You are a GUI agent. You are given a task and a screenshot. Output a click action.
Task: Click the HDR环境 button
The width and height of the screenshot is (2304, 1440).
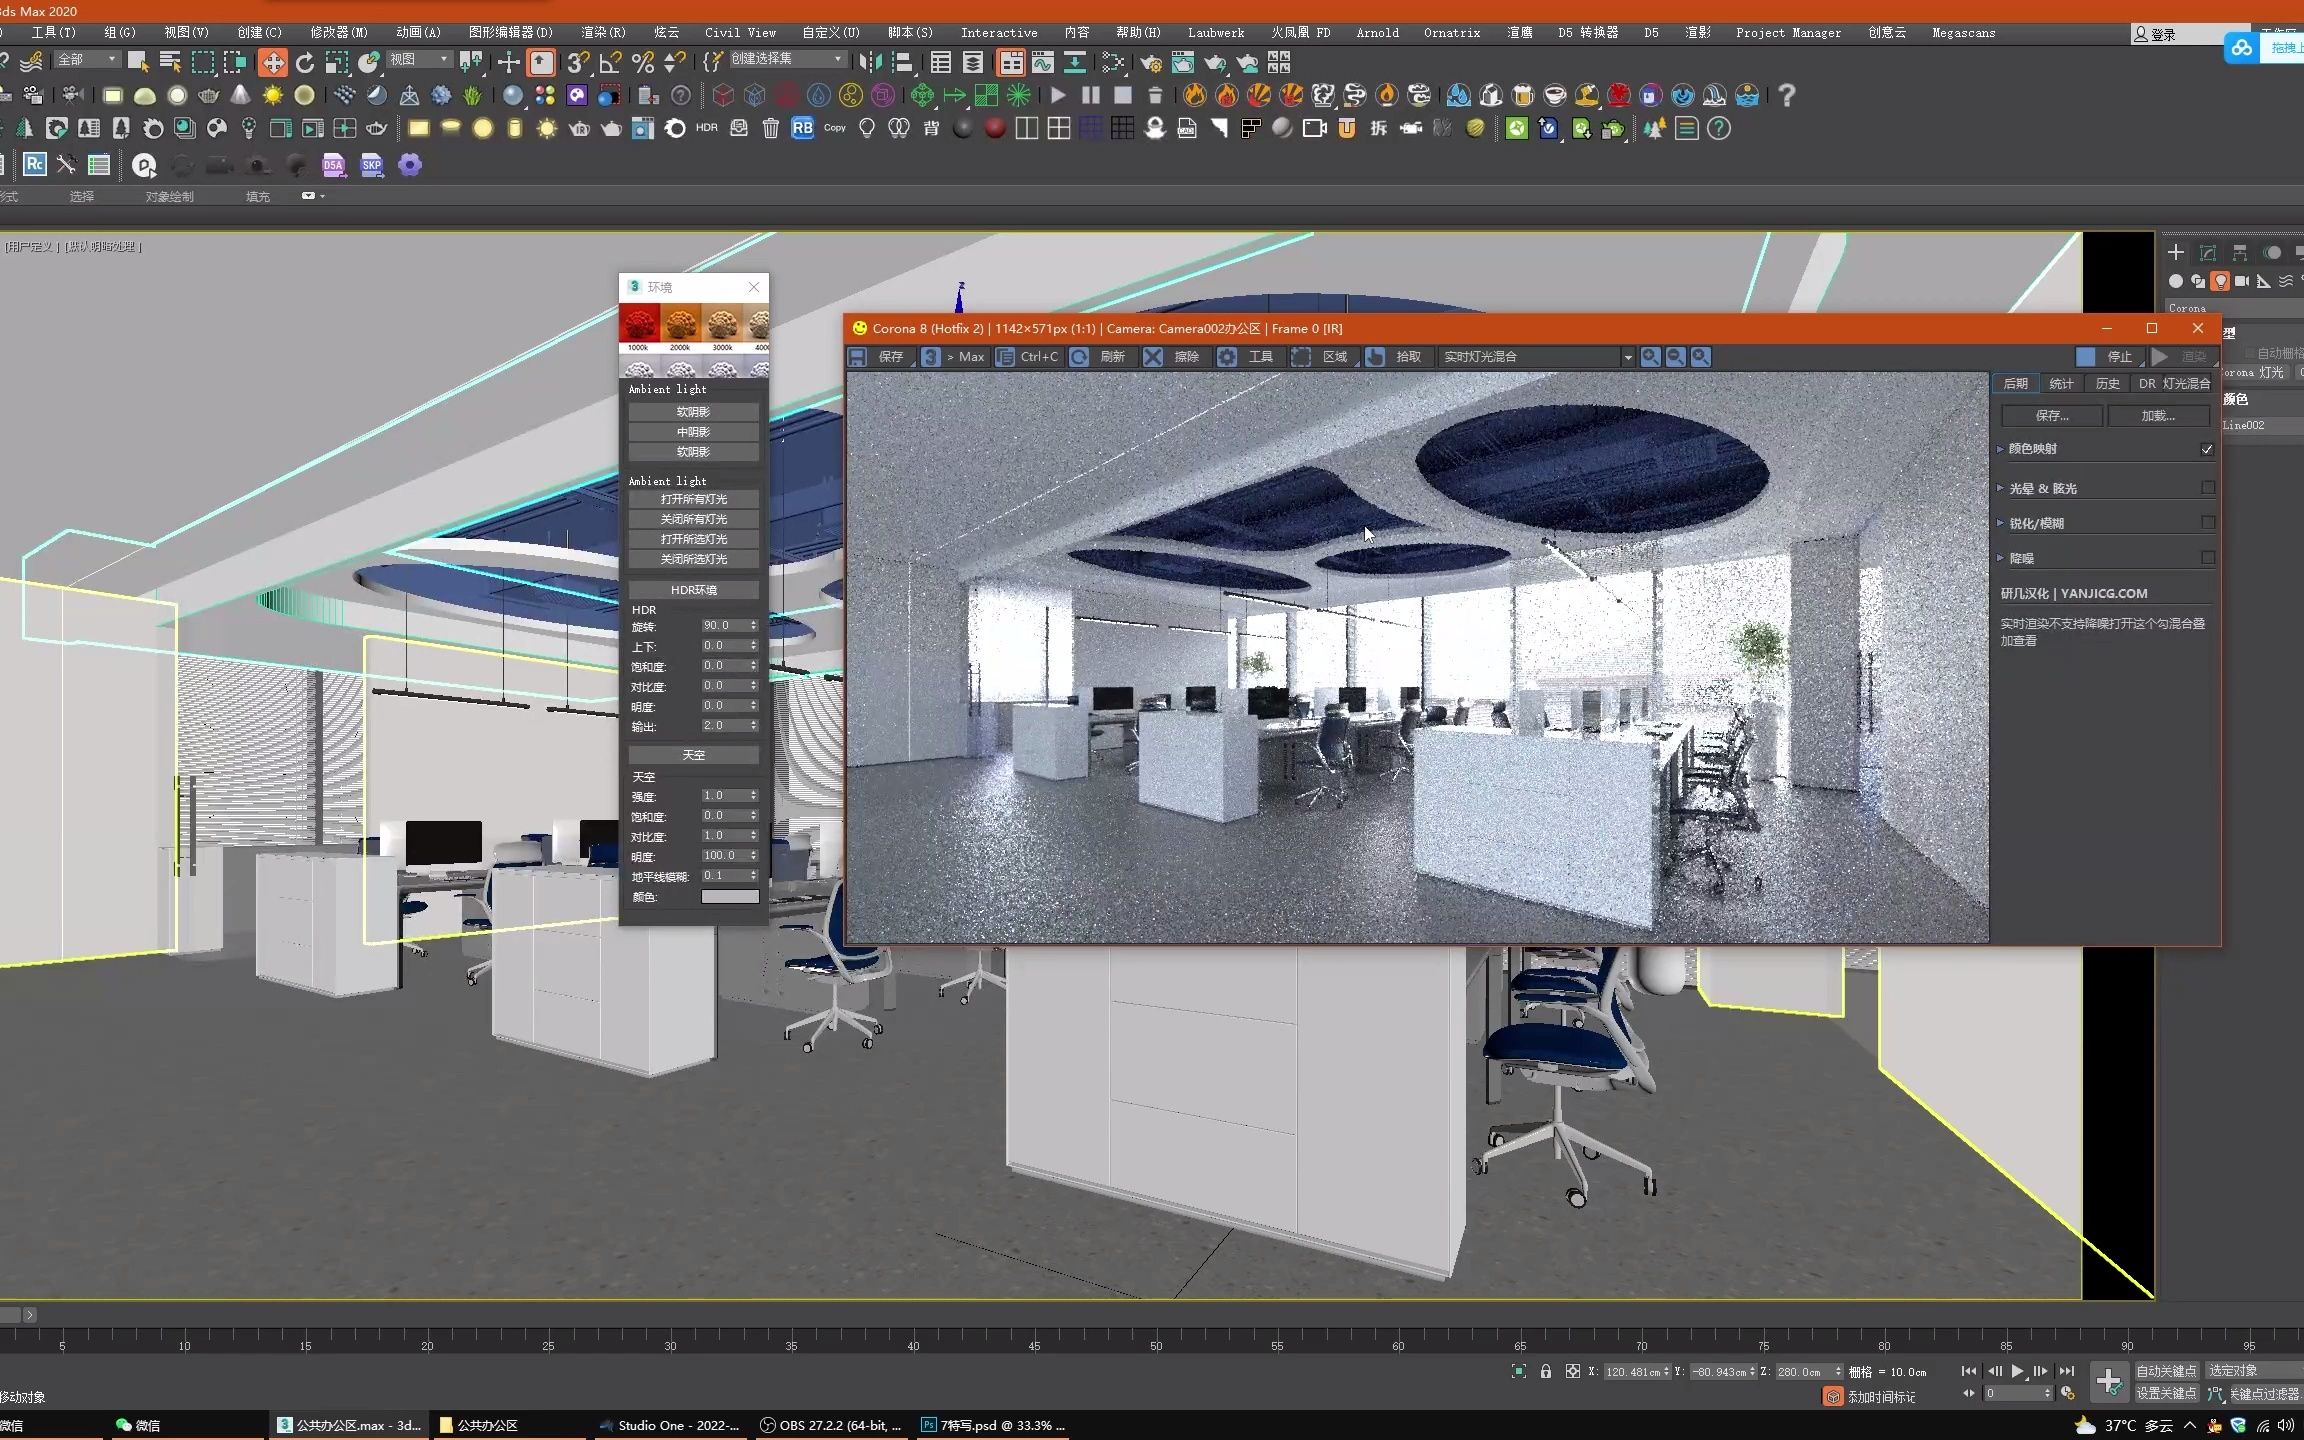click(x=693, y=590)
